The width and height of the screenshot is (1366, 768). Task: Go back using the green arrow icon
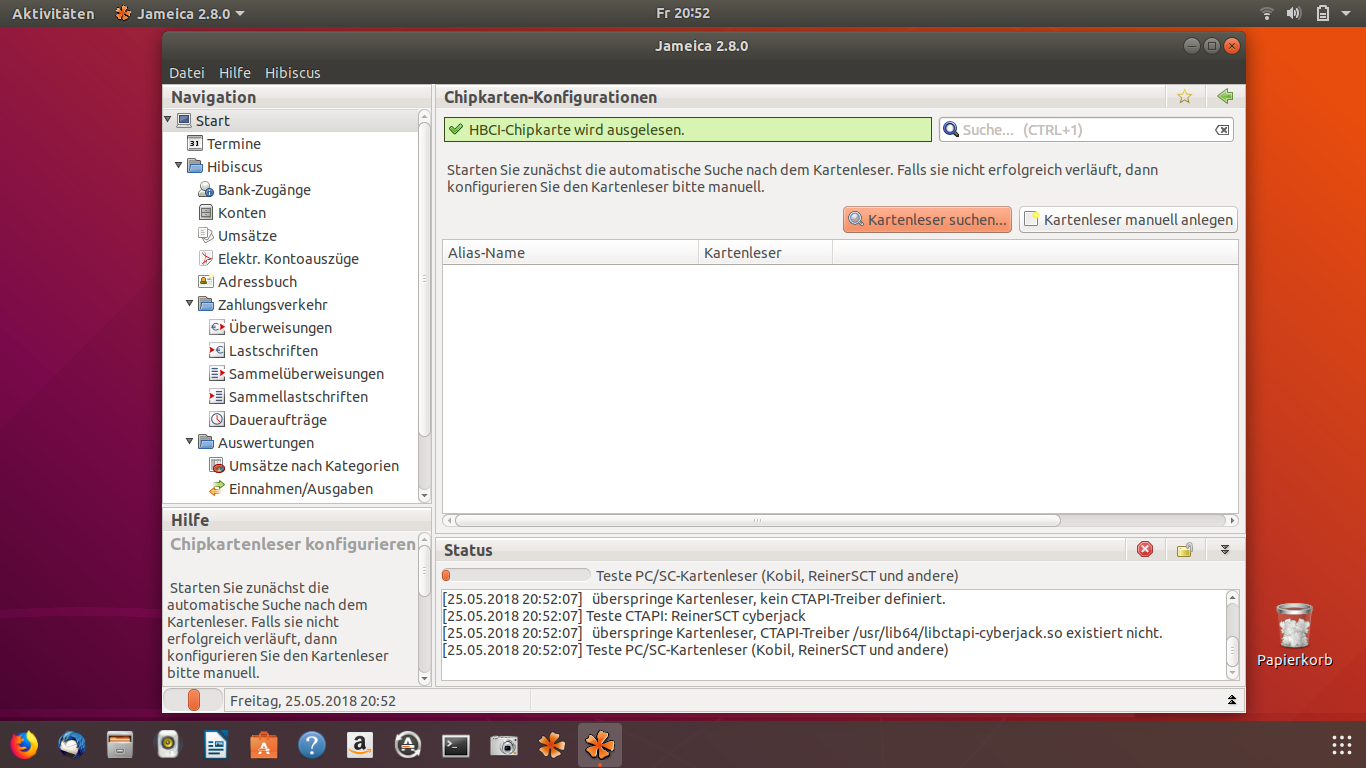tap(1225, 97)
